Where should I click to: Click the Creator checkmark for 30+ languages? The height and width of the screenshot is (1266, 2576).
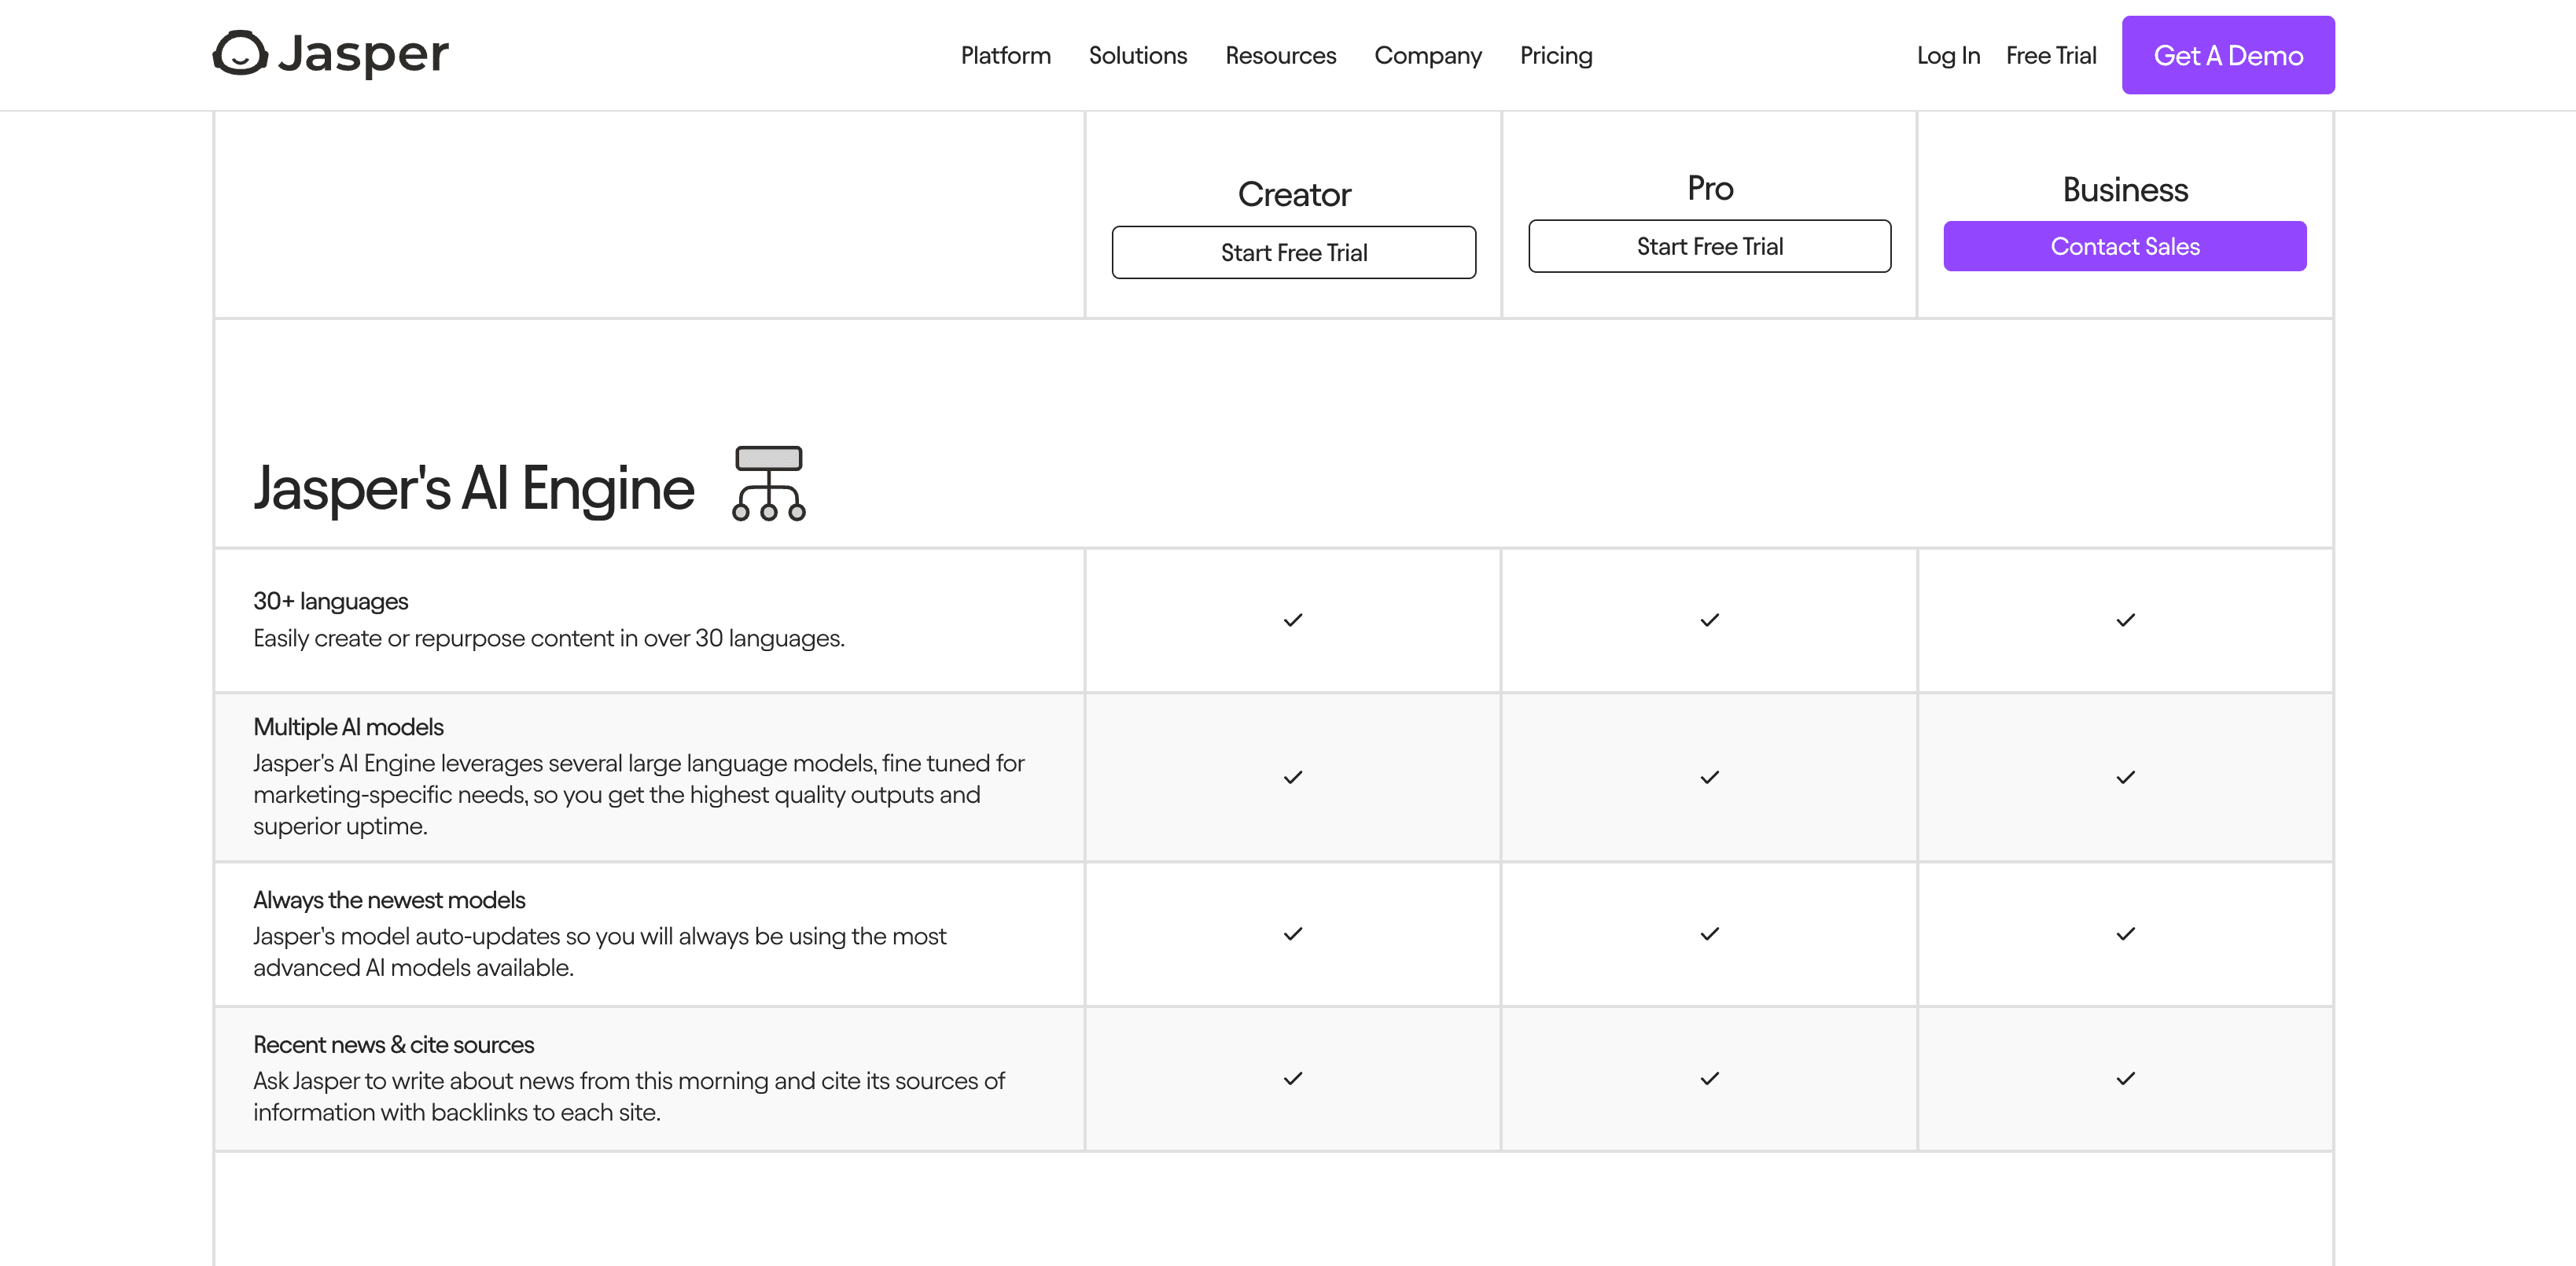tap(1293, 620)
